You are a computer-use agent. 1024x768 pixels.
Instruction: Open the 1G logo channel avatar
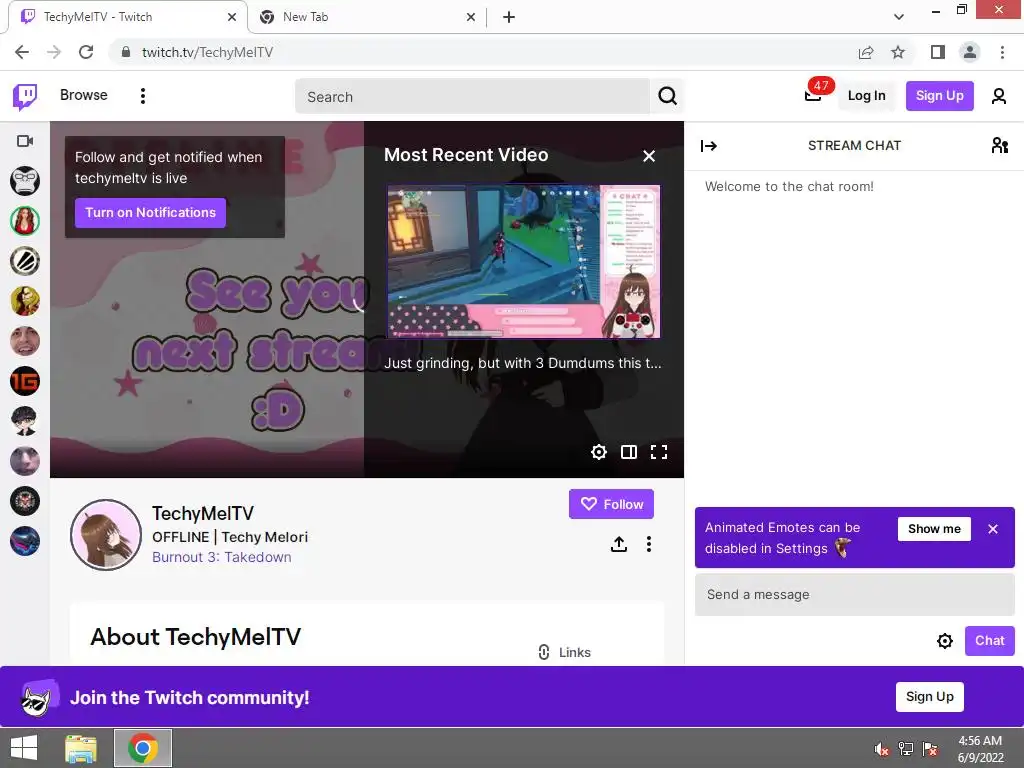25,381
